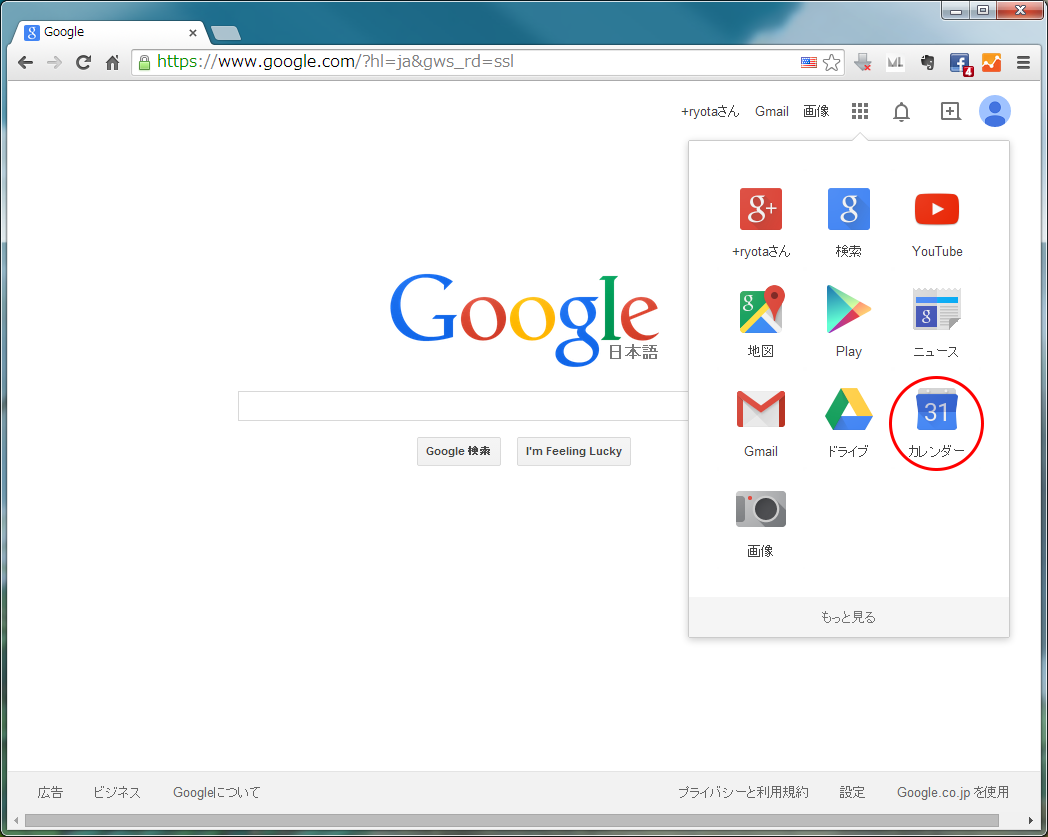
Task: Click the scrollbar left arrow
Action: pos(16,820)
